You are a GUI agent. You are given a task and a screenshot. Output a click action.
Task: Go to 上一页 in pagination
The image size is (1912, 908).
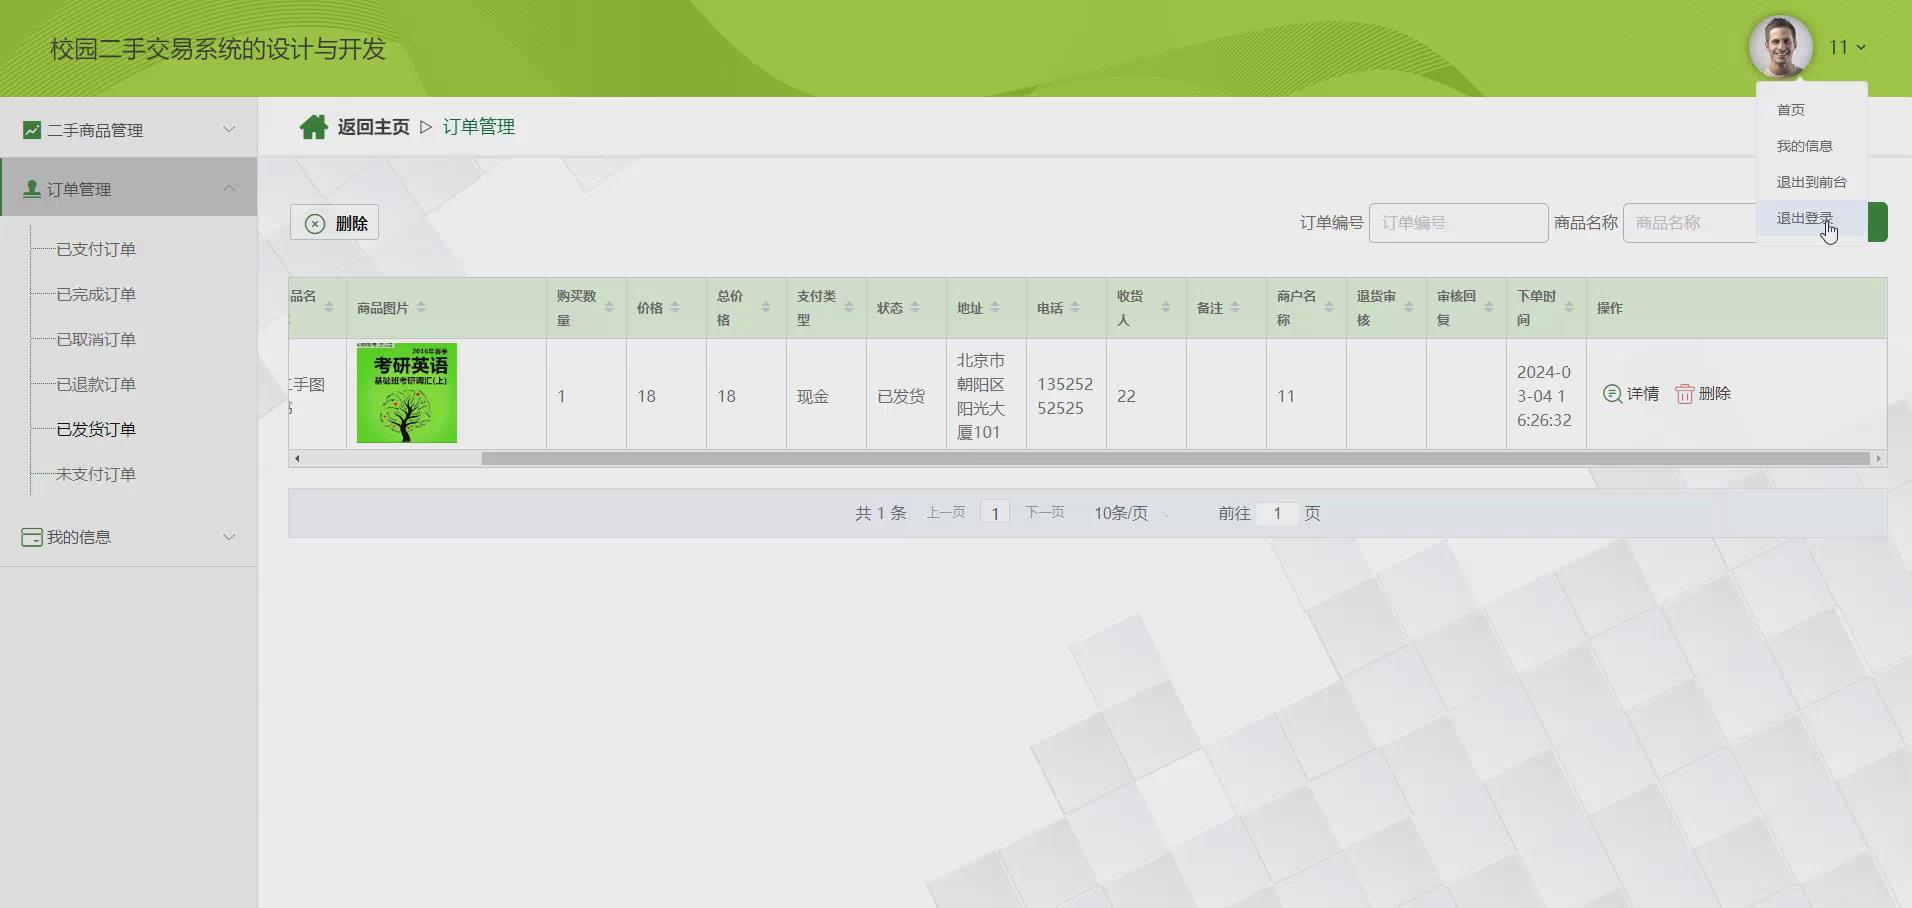(945, 512)
